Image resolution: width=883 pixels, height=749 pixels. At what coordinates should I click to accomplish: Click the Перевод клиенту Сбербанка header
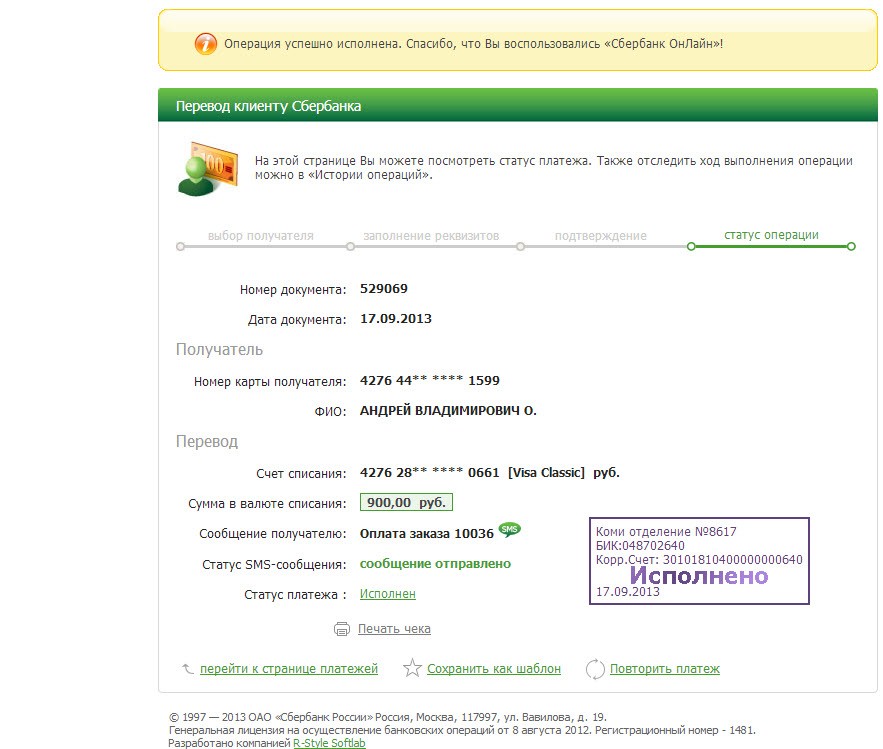(x=268, y=106)
